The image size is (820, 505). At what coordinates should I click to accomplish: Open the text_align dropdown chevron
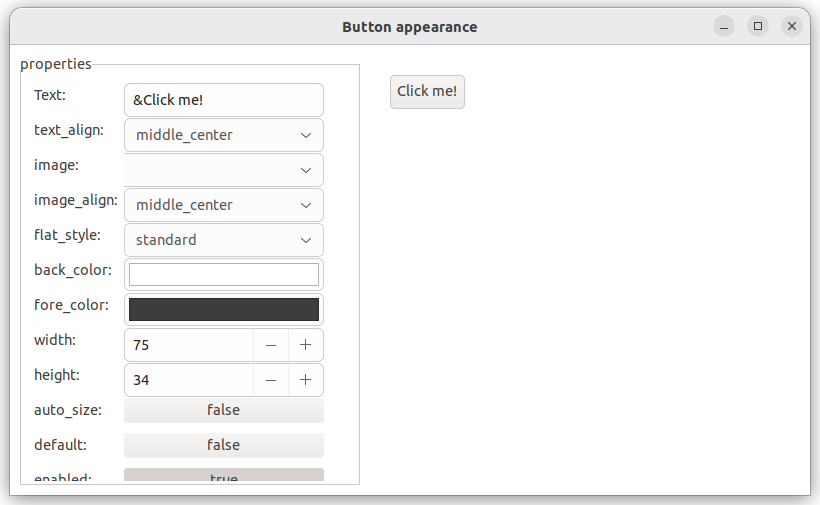point(305,135)
